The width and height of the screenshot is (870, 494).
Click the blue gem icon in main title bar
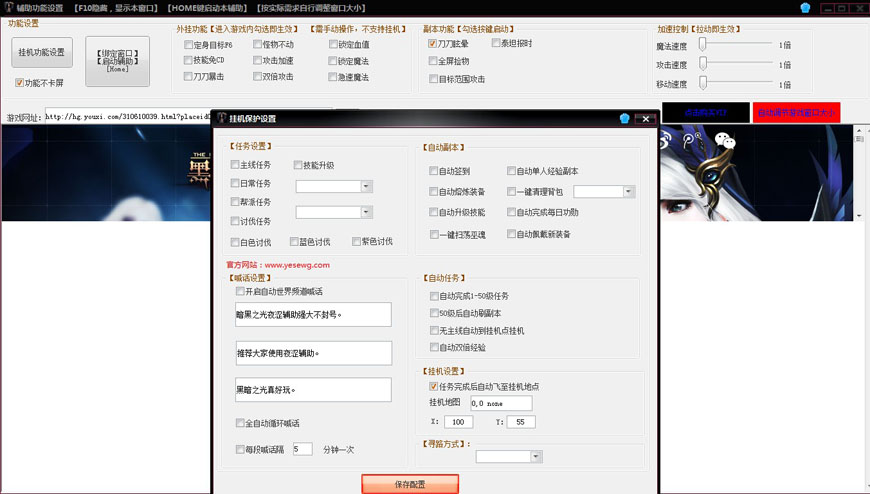point(806,7)
